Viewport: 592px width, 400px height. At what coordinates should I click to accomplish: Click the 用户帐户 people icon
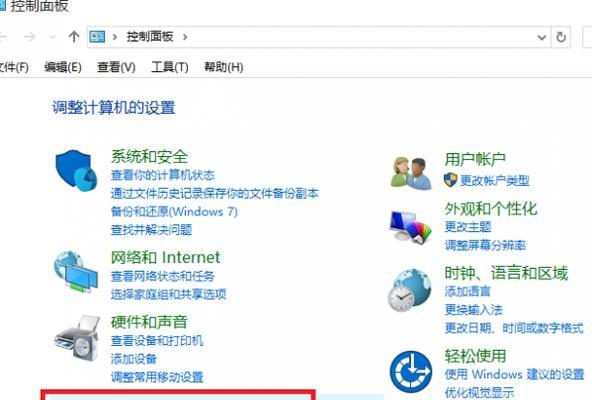(411, 173)
